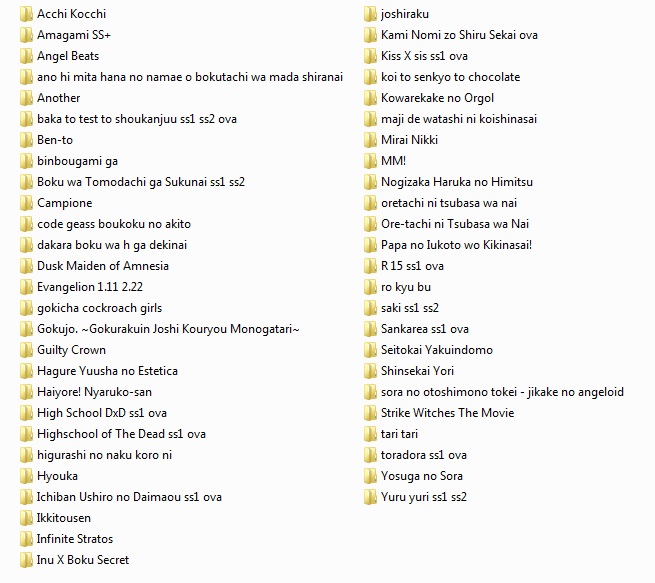Screen dimensions: 655x583
Task: Click High School DxD ss1 ova name
Action: [x=102, y=413]
